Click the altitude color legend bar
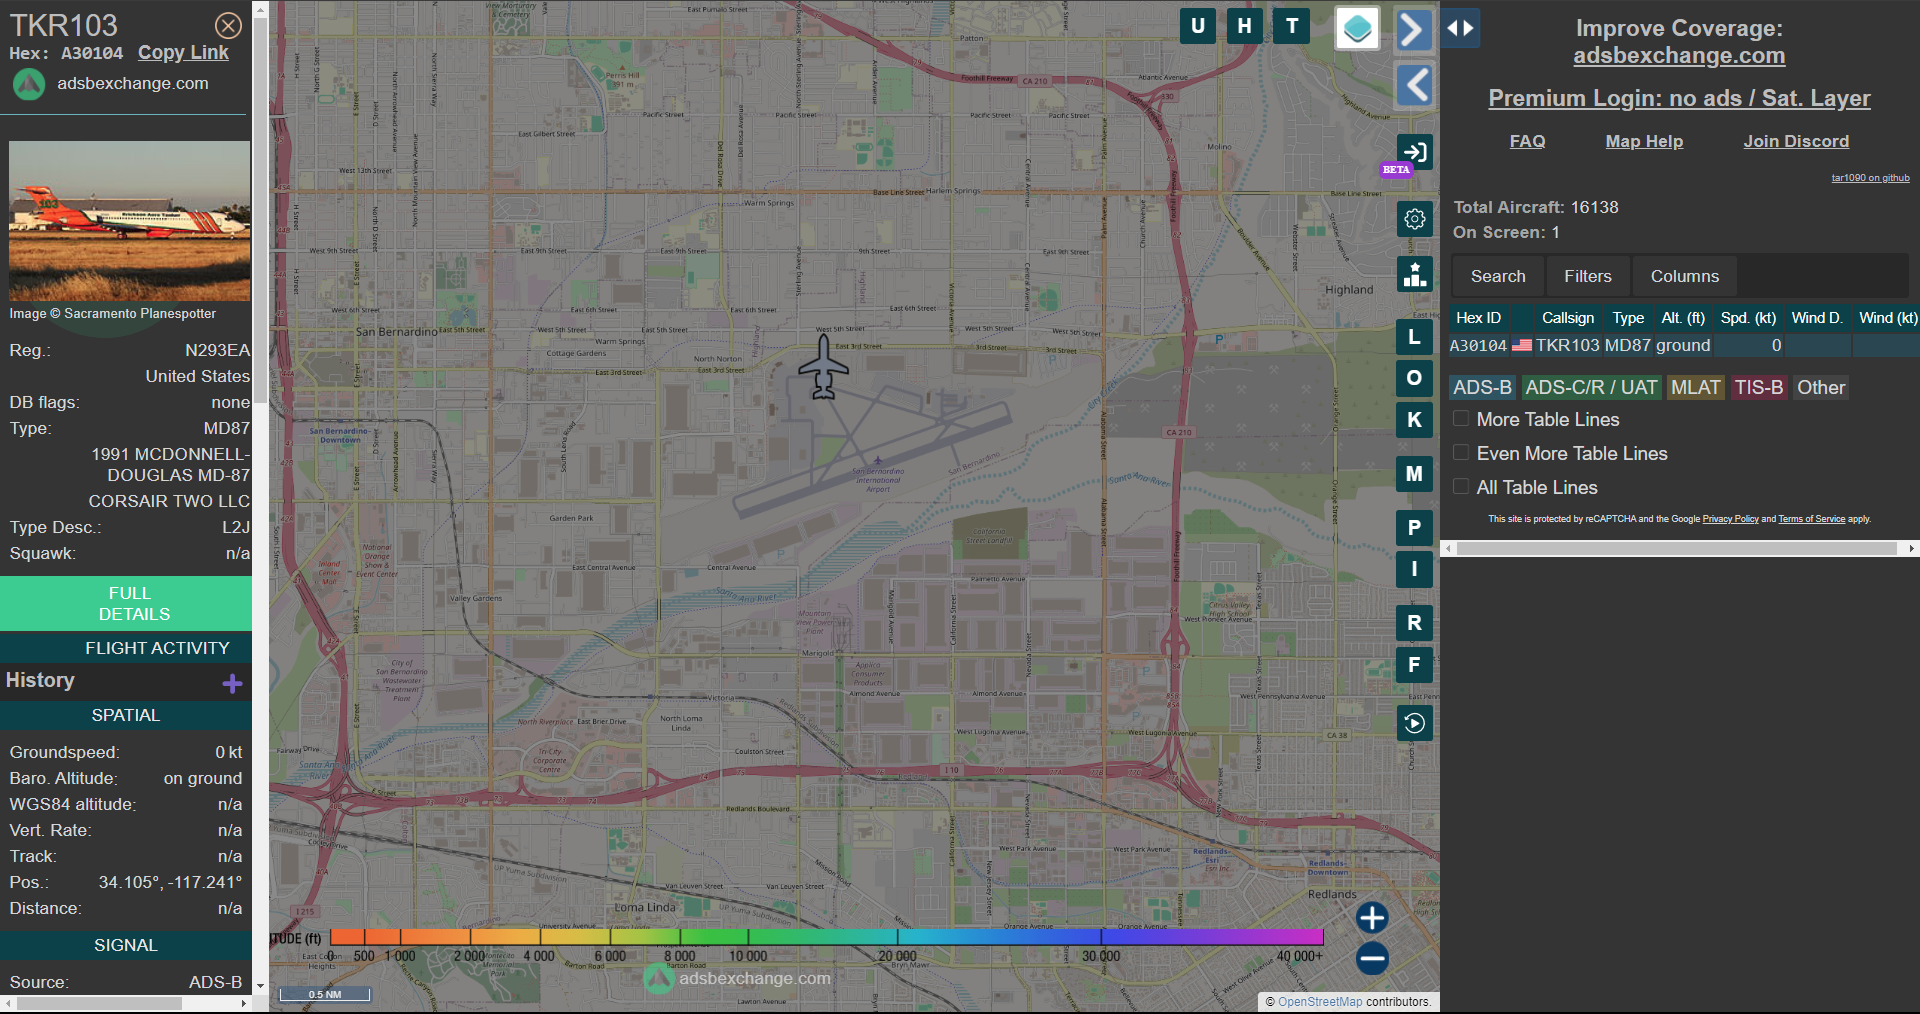 click(826, 937)
